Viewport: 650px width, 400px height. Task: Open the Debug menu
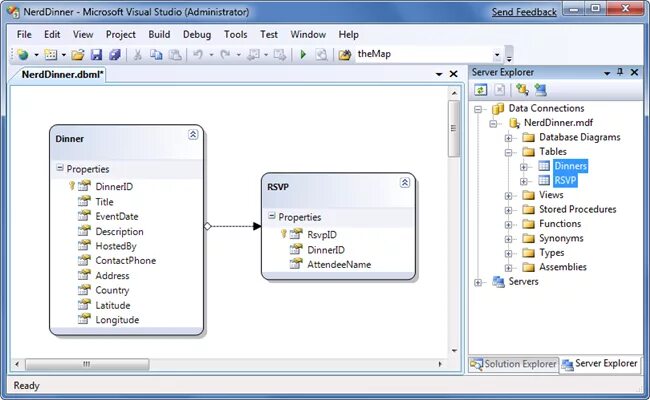coord(197,34)
